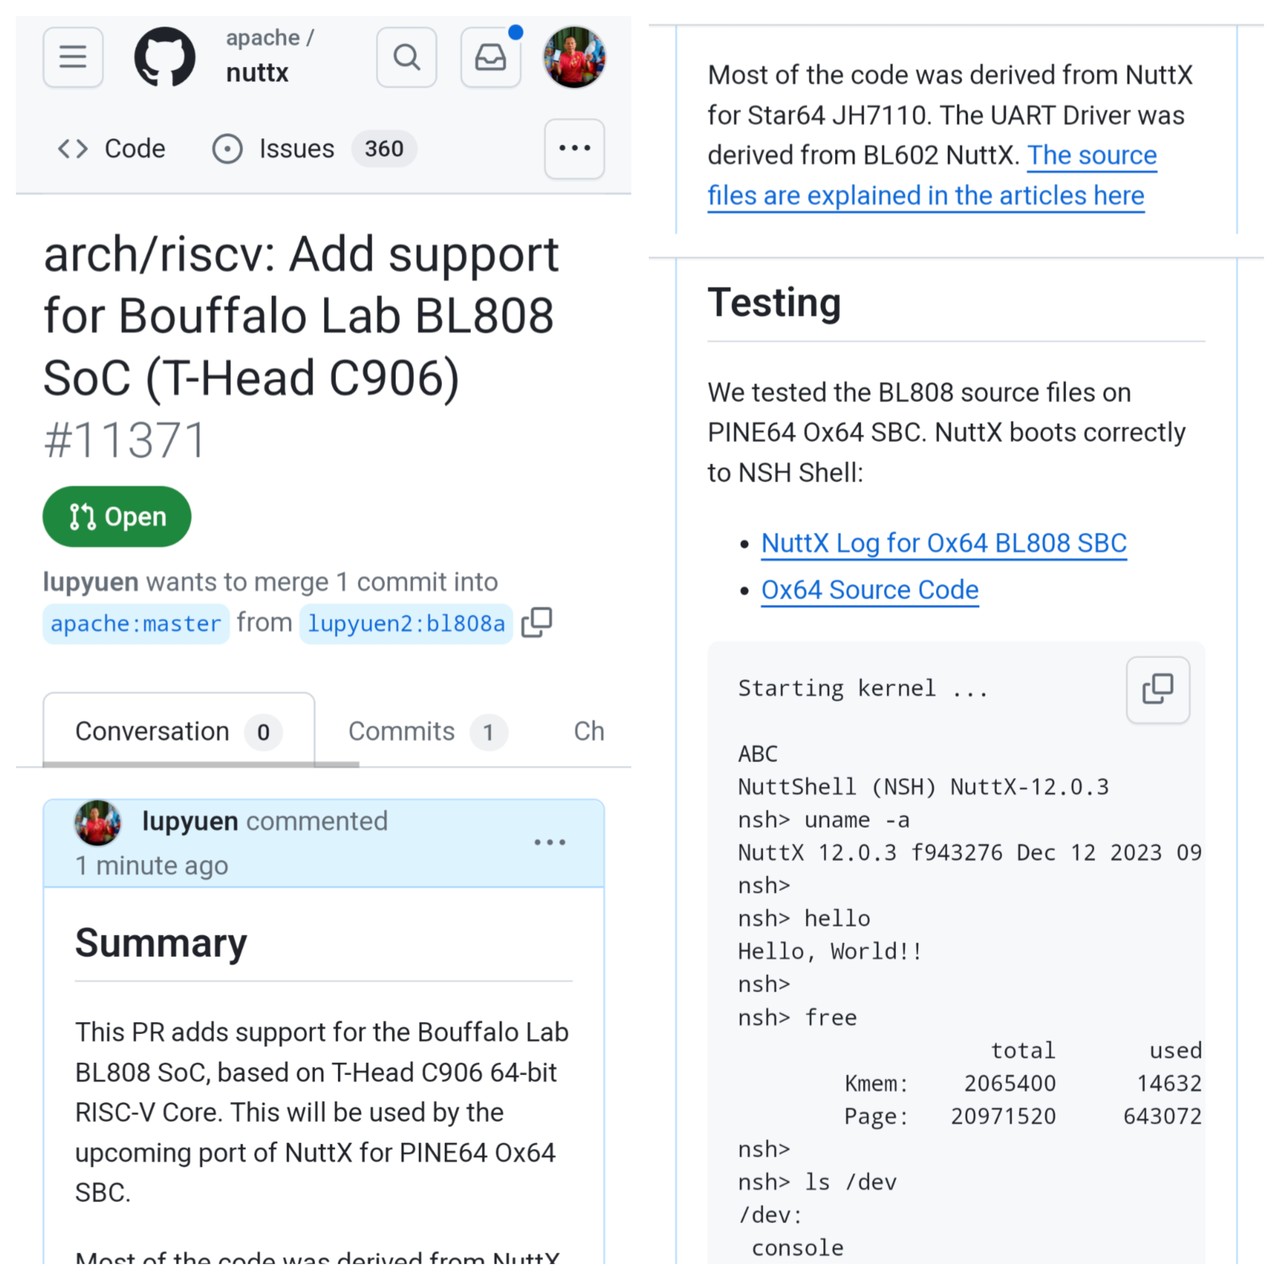Select the Conversation tab
Viewport: 1280px width, 1280px height.
[178, 732]
